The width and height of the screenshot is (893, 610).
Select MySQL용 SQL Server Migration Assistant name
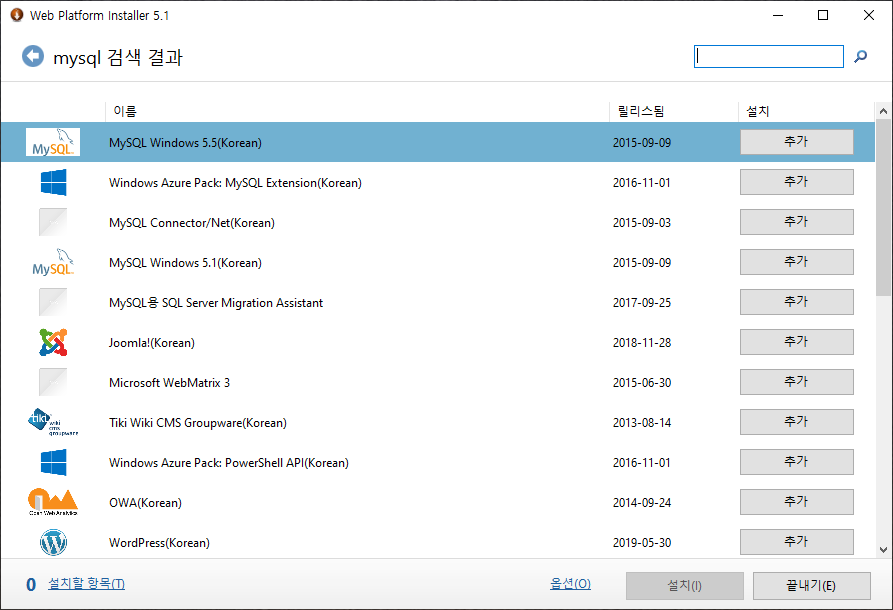[x=216, y=302]
